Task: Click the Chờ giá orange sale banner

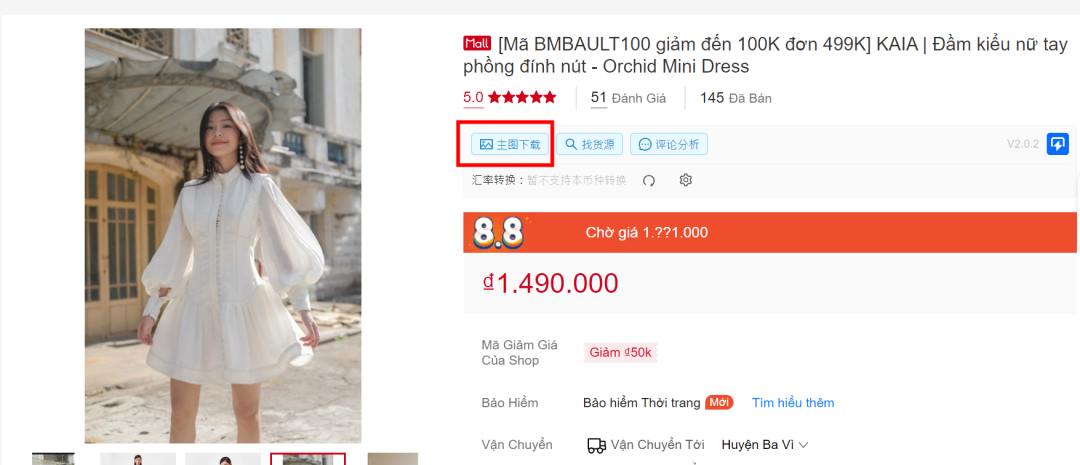Action: click(769, 233)
